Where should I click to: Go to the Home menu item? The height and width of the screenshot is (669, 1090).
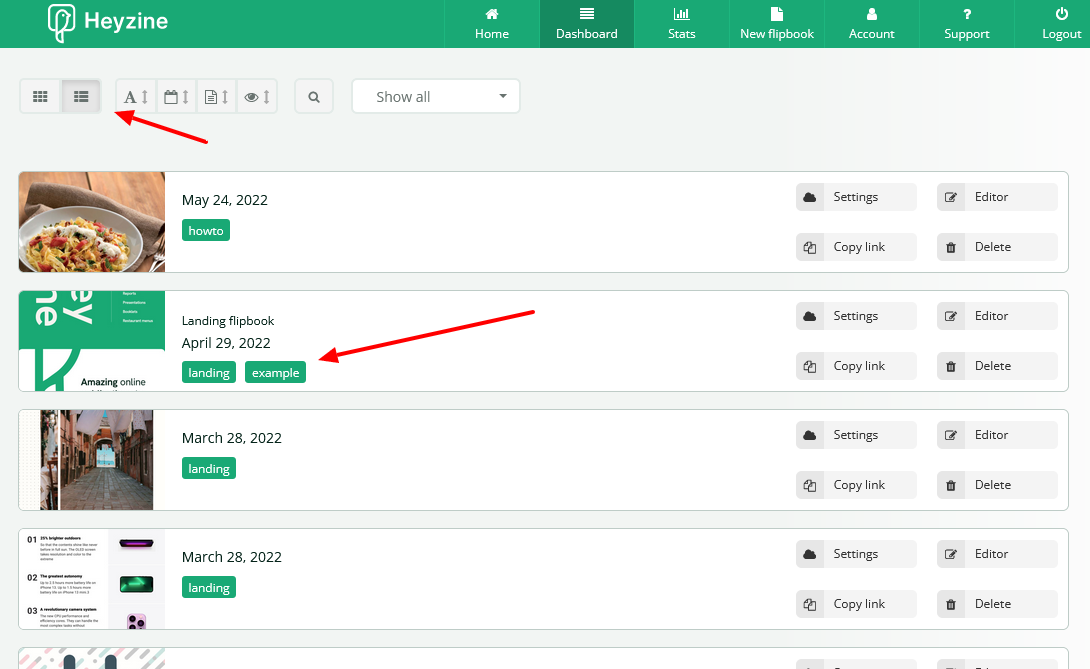pyautogui.click(x=491, y=24)
